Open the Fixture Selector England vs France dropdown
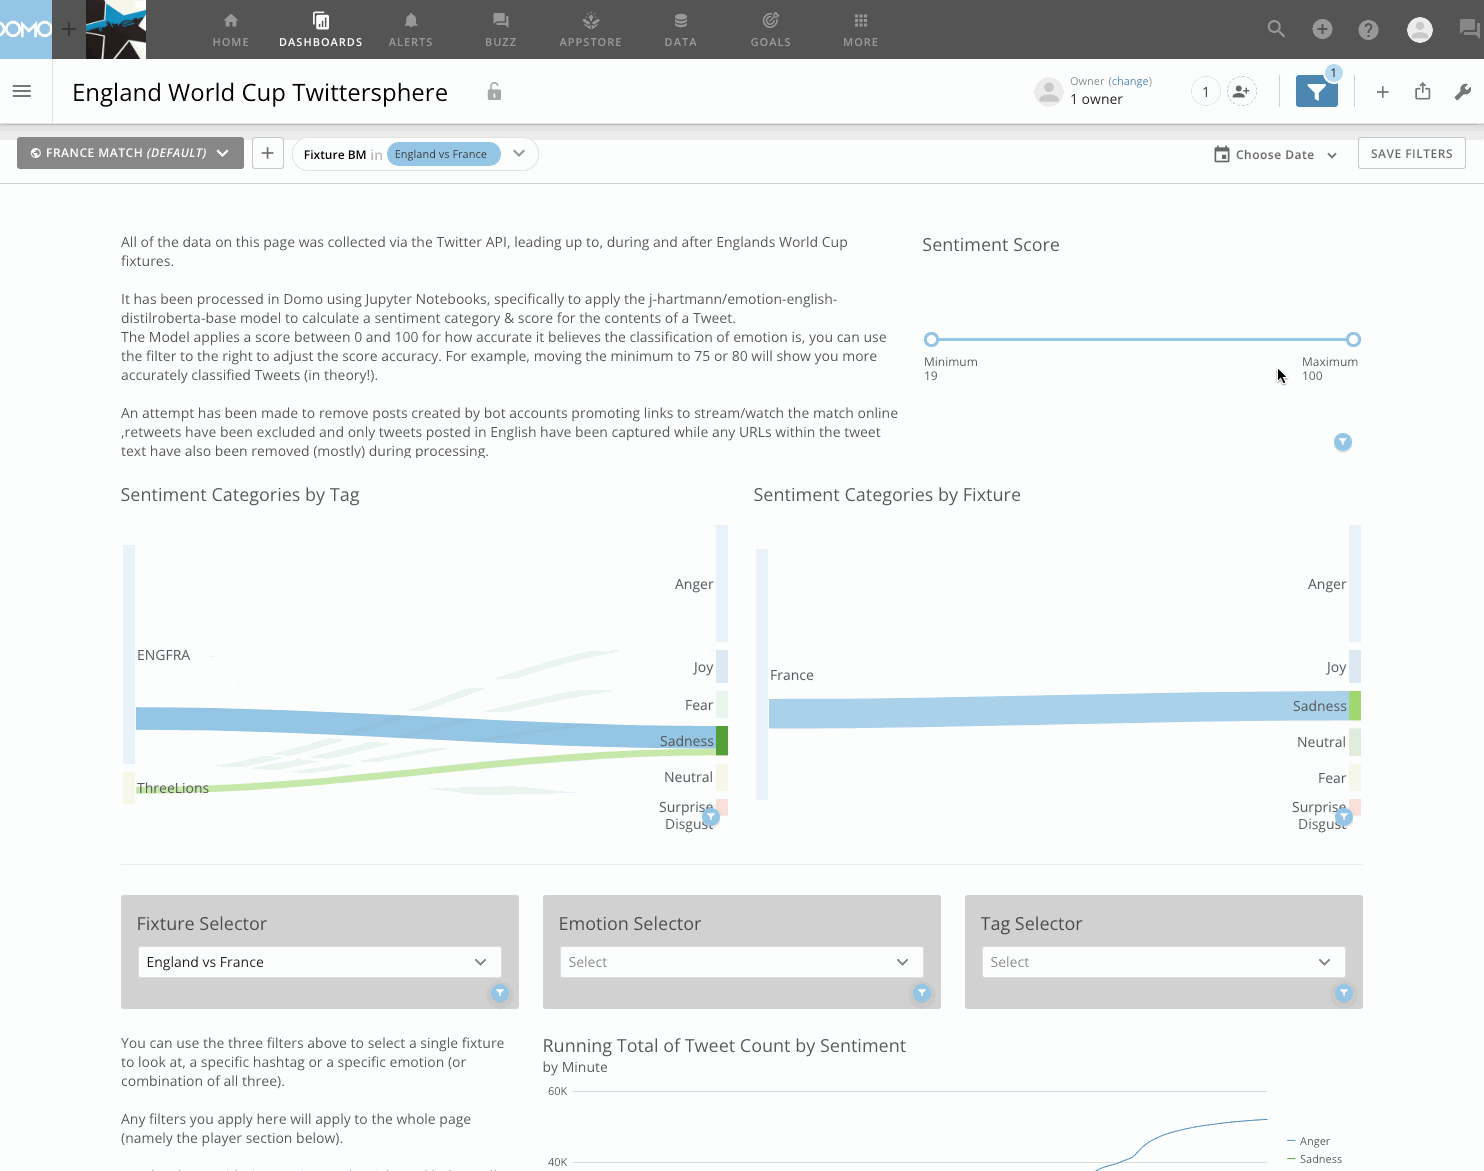 tap(319, 961)
